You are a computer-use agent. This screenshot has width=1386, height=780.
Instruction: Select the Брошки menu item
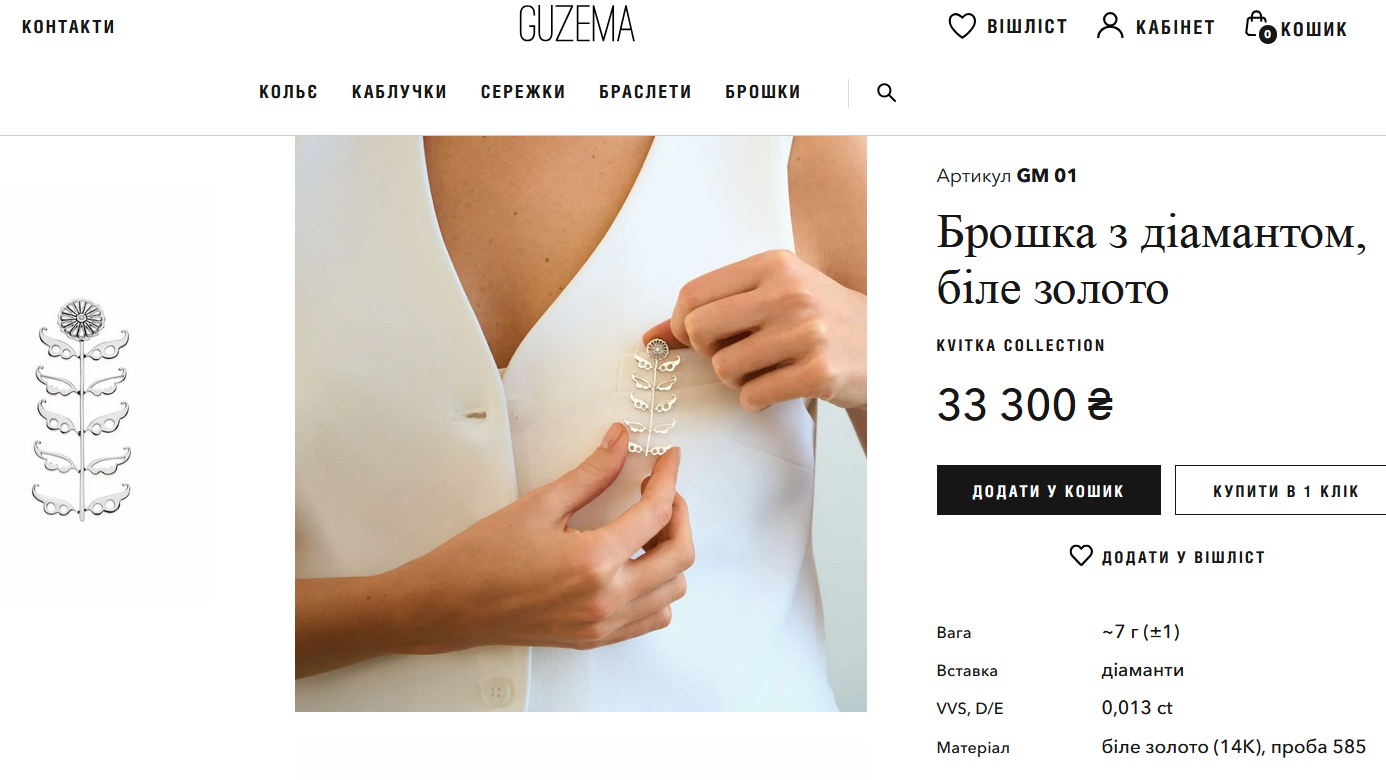tap(763, 92)
